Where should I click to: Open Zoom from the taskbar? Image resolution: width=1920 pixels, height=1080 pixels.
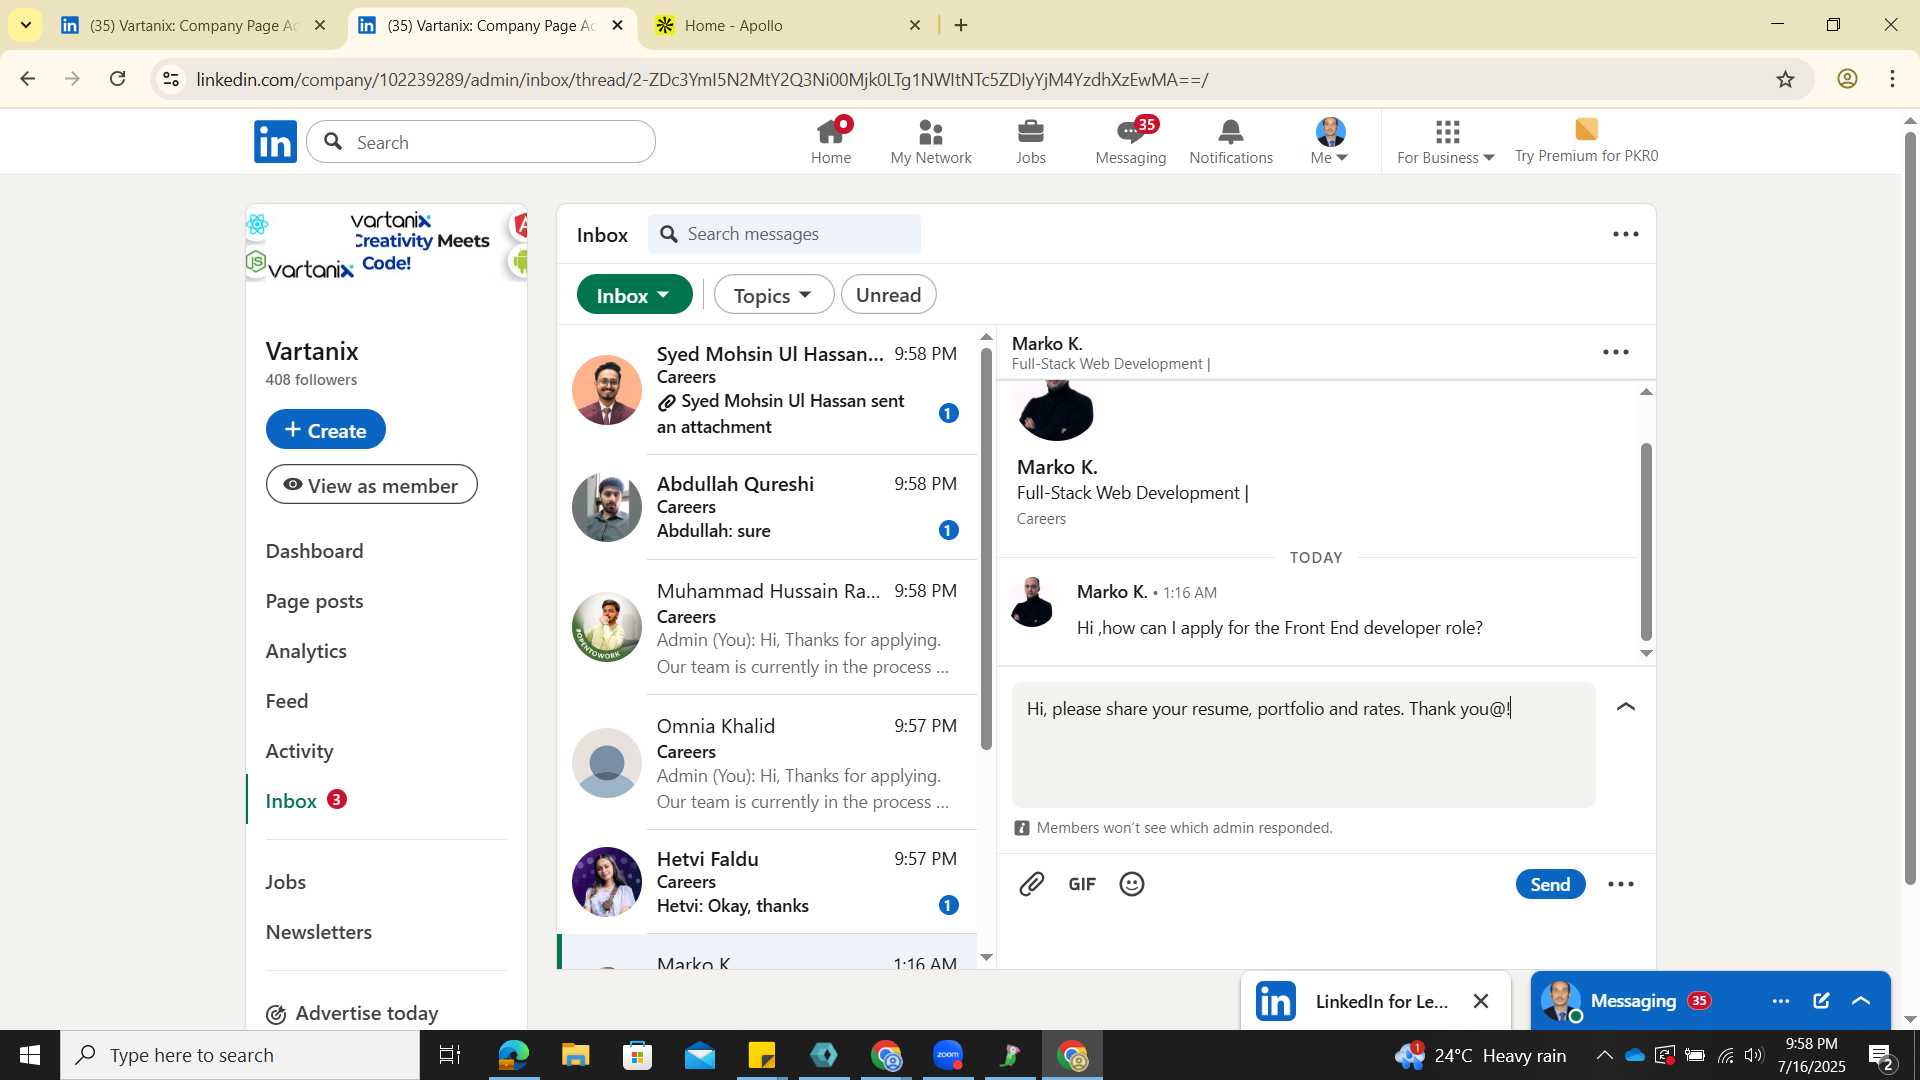[x=947, y=1055]
